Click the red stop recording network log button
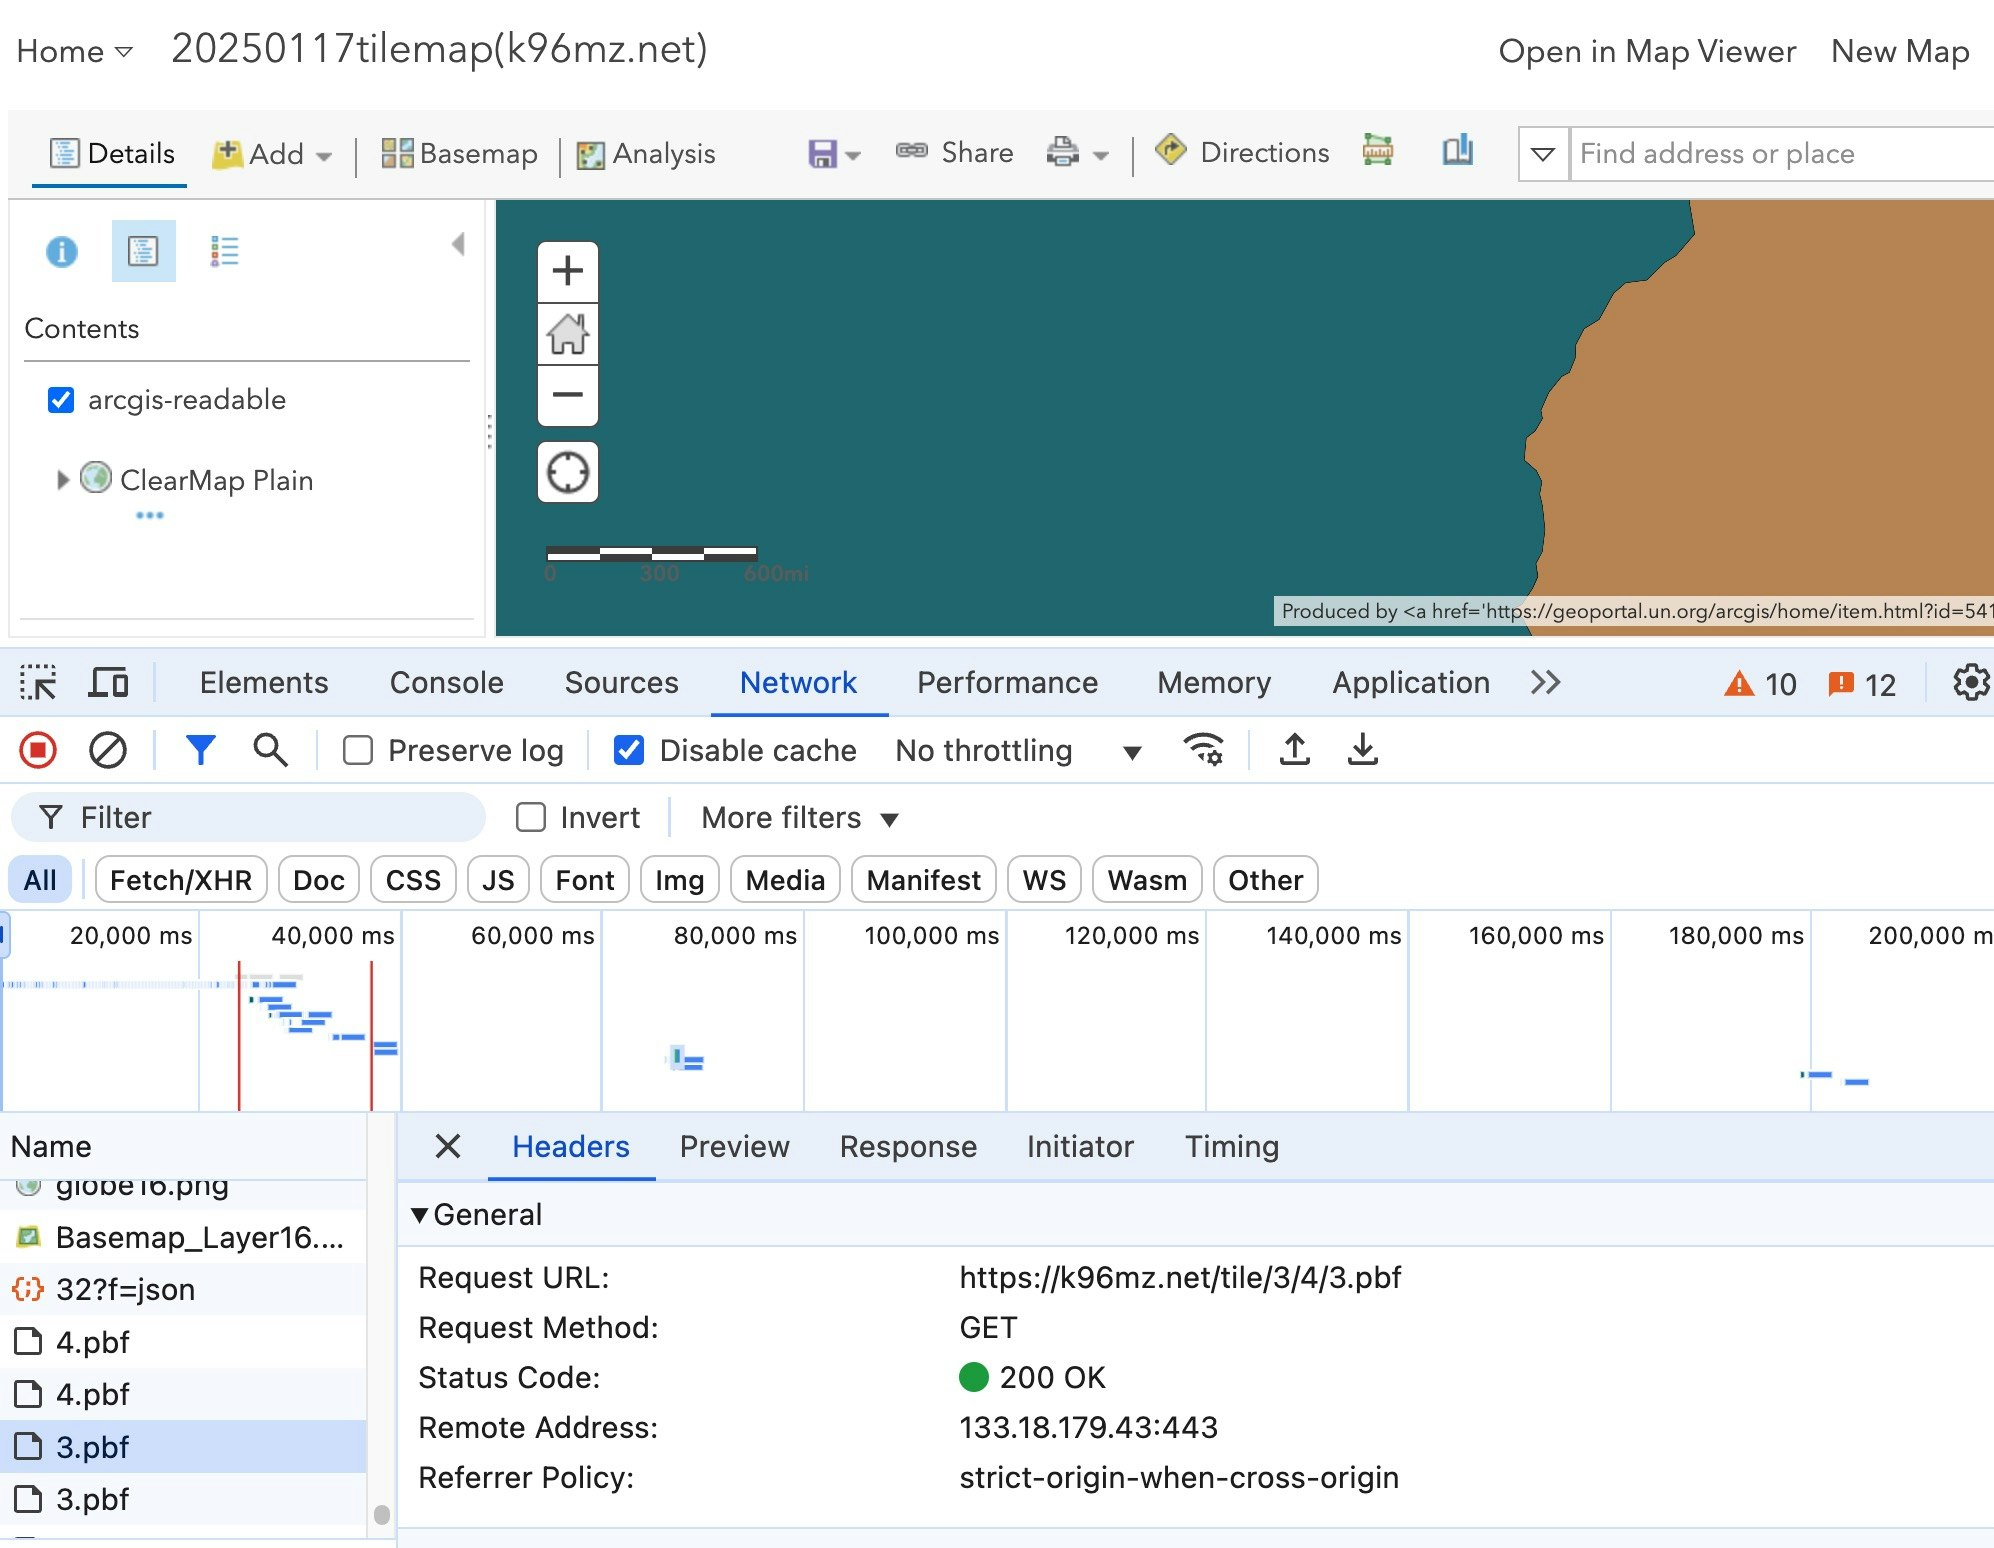The width and height of the screenshot is (1994, 1548). pyautogui.click(x=38, y=750)
